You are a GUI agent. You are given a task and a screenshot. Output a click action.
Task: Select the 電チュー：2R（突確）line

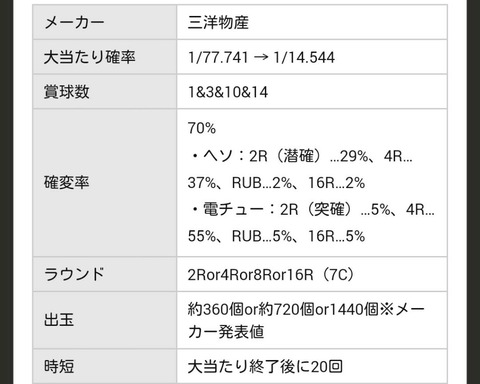coord(312,209)
